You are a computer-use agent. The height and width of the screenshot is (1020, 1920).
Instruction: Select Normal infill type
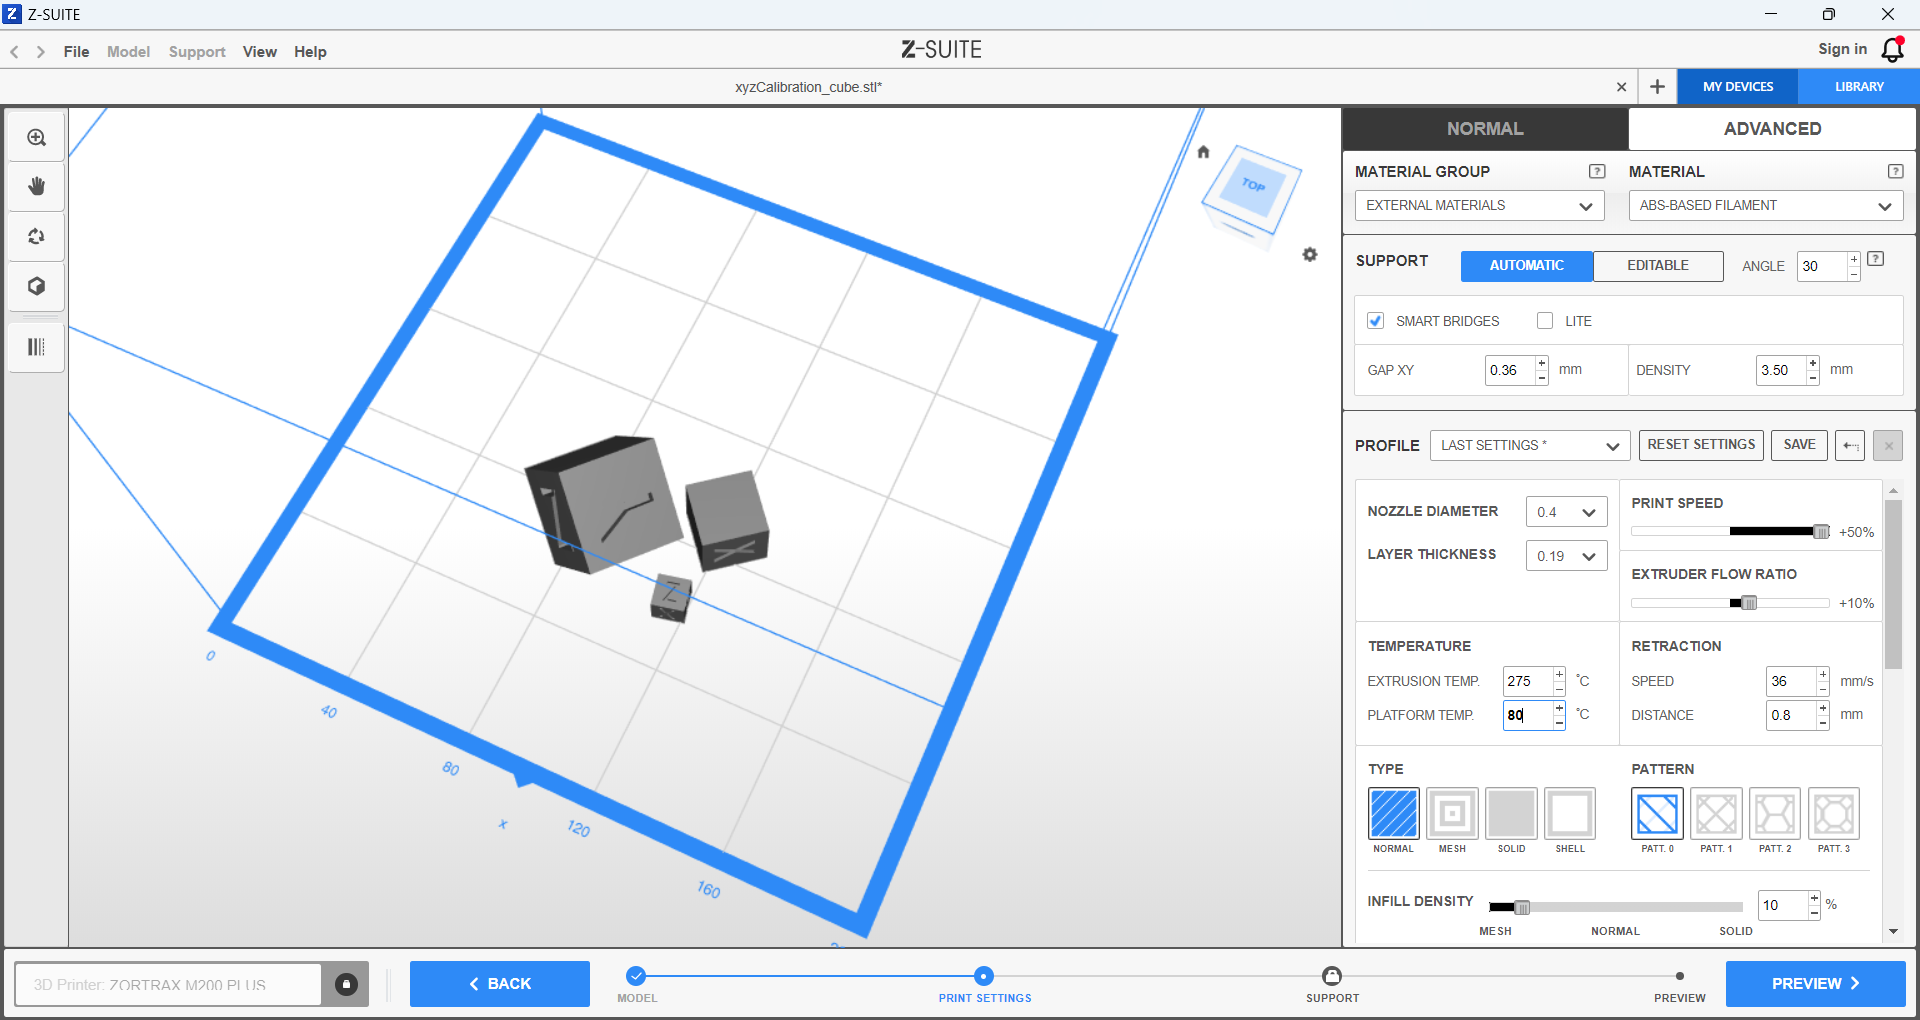coord(1393,813)
